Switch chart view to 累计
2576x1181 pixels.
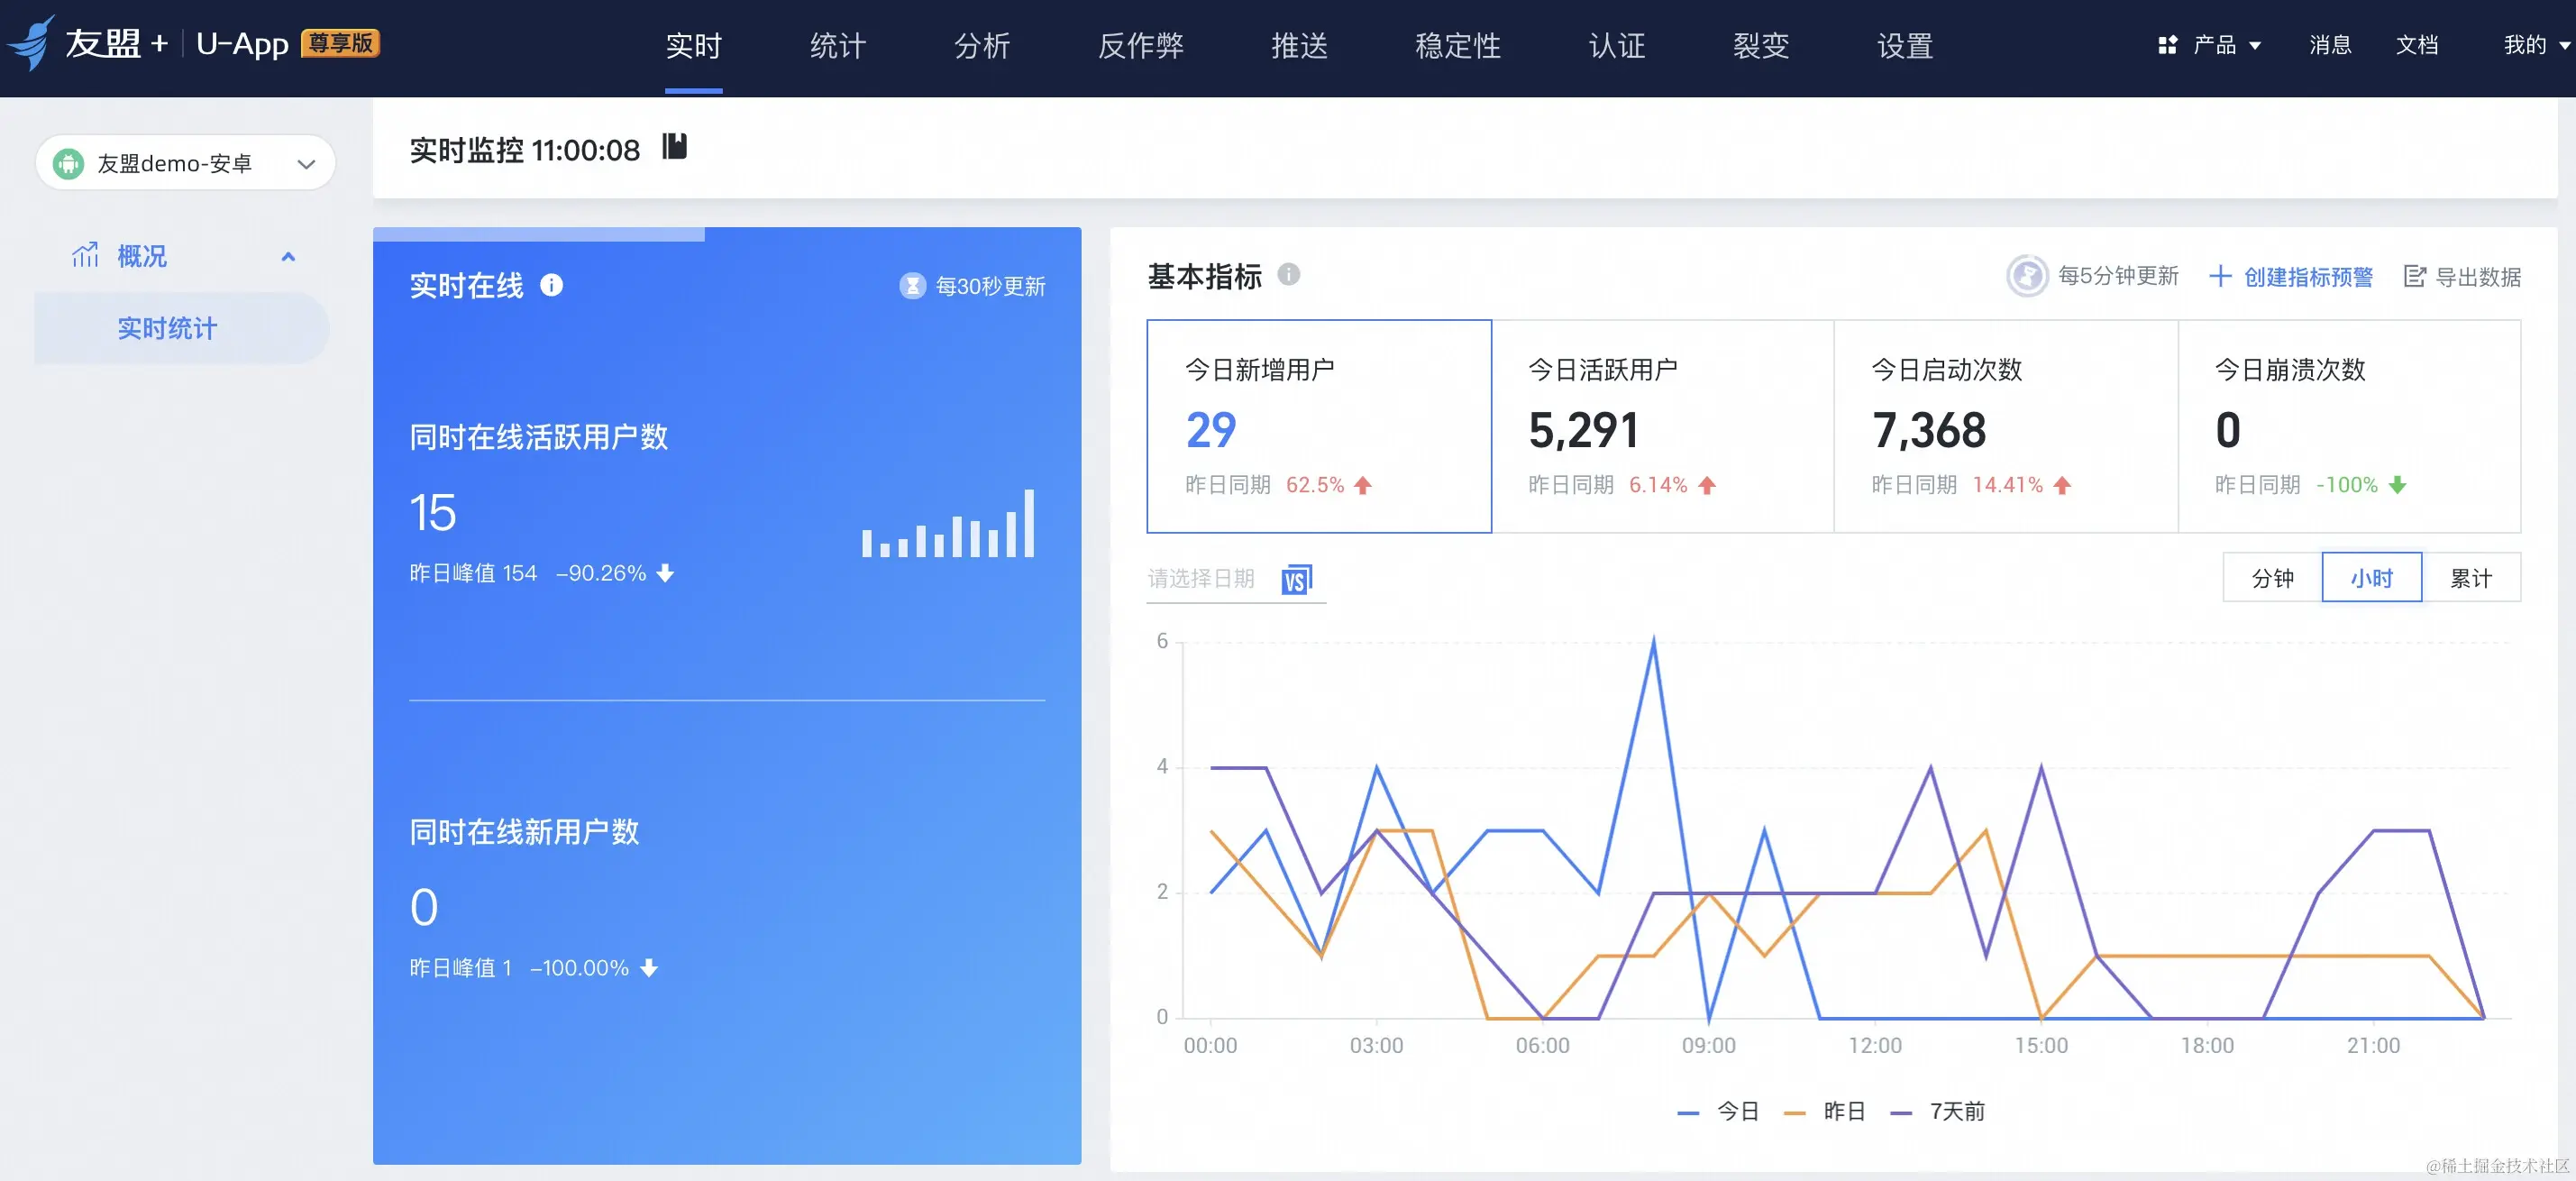coord(2470,578)
